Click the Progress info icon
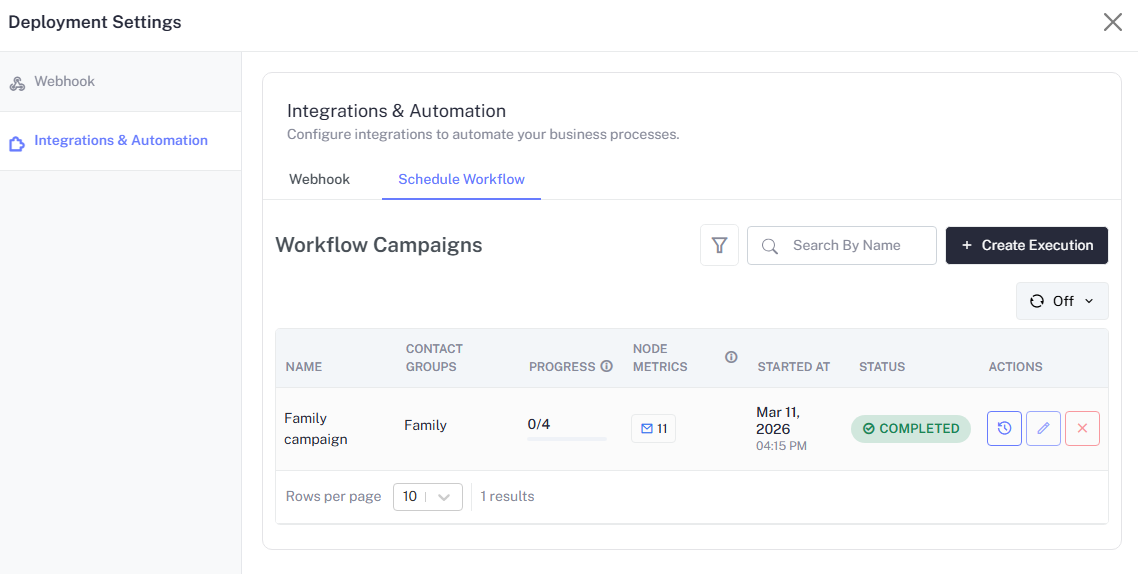This screenshot has height=574, width=1138. [606, 367]
